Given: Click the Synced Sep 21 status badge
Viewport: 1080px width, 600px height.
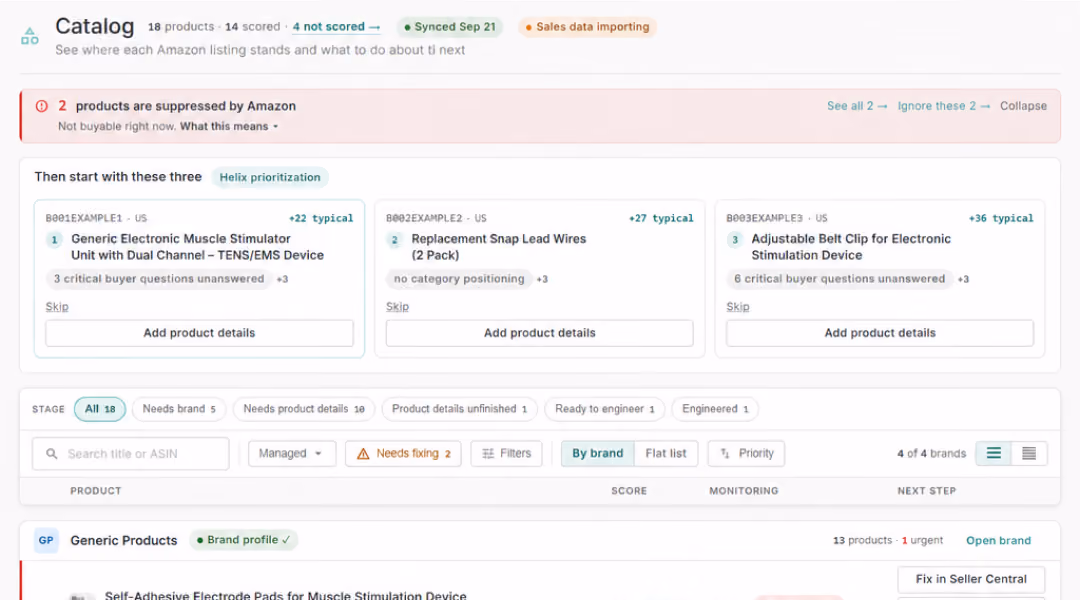Looking at the screenshot, I should 450,27.
